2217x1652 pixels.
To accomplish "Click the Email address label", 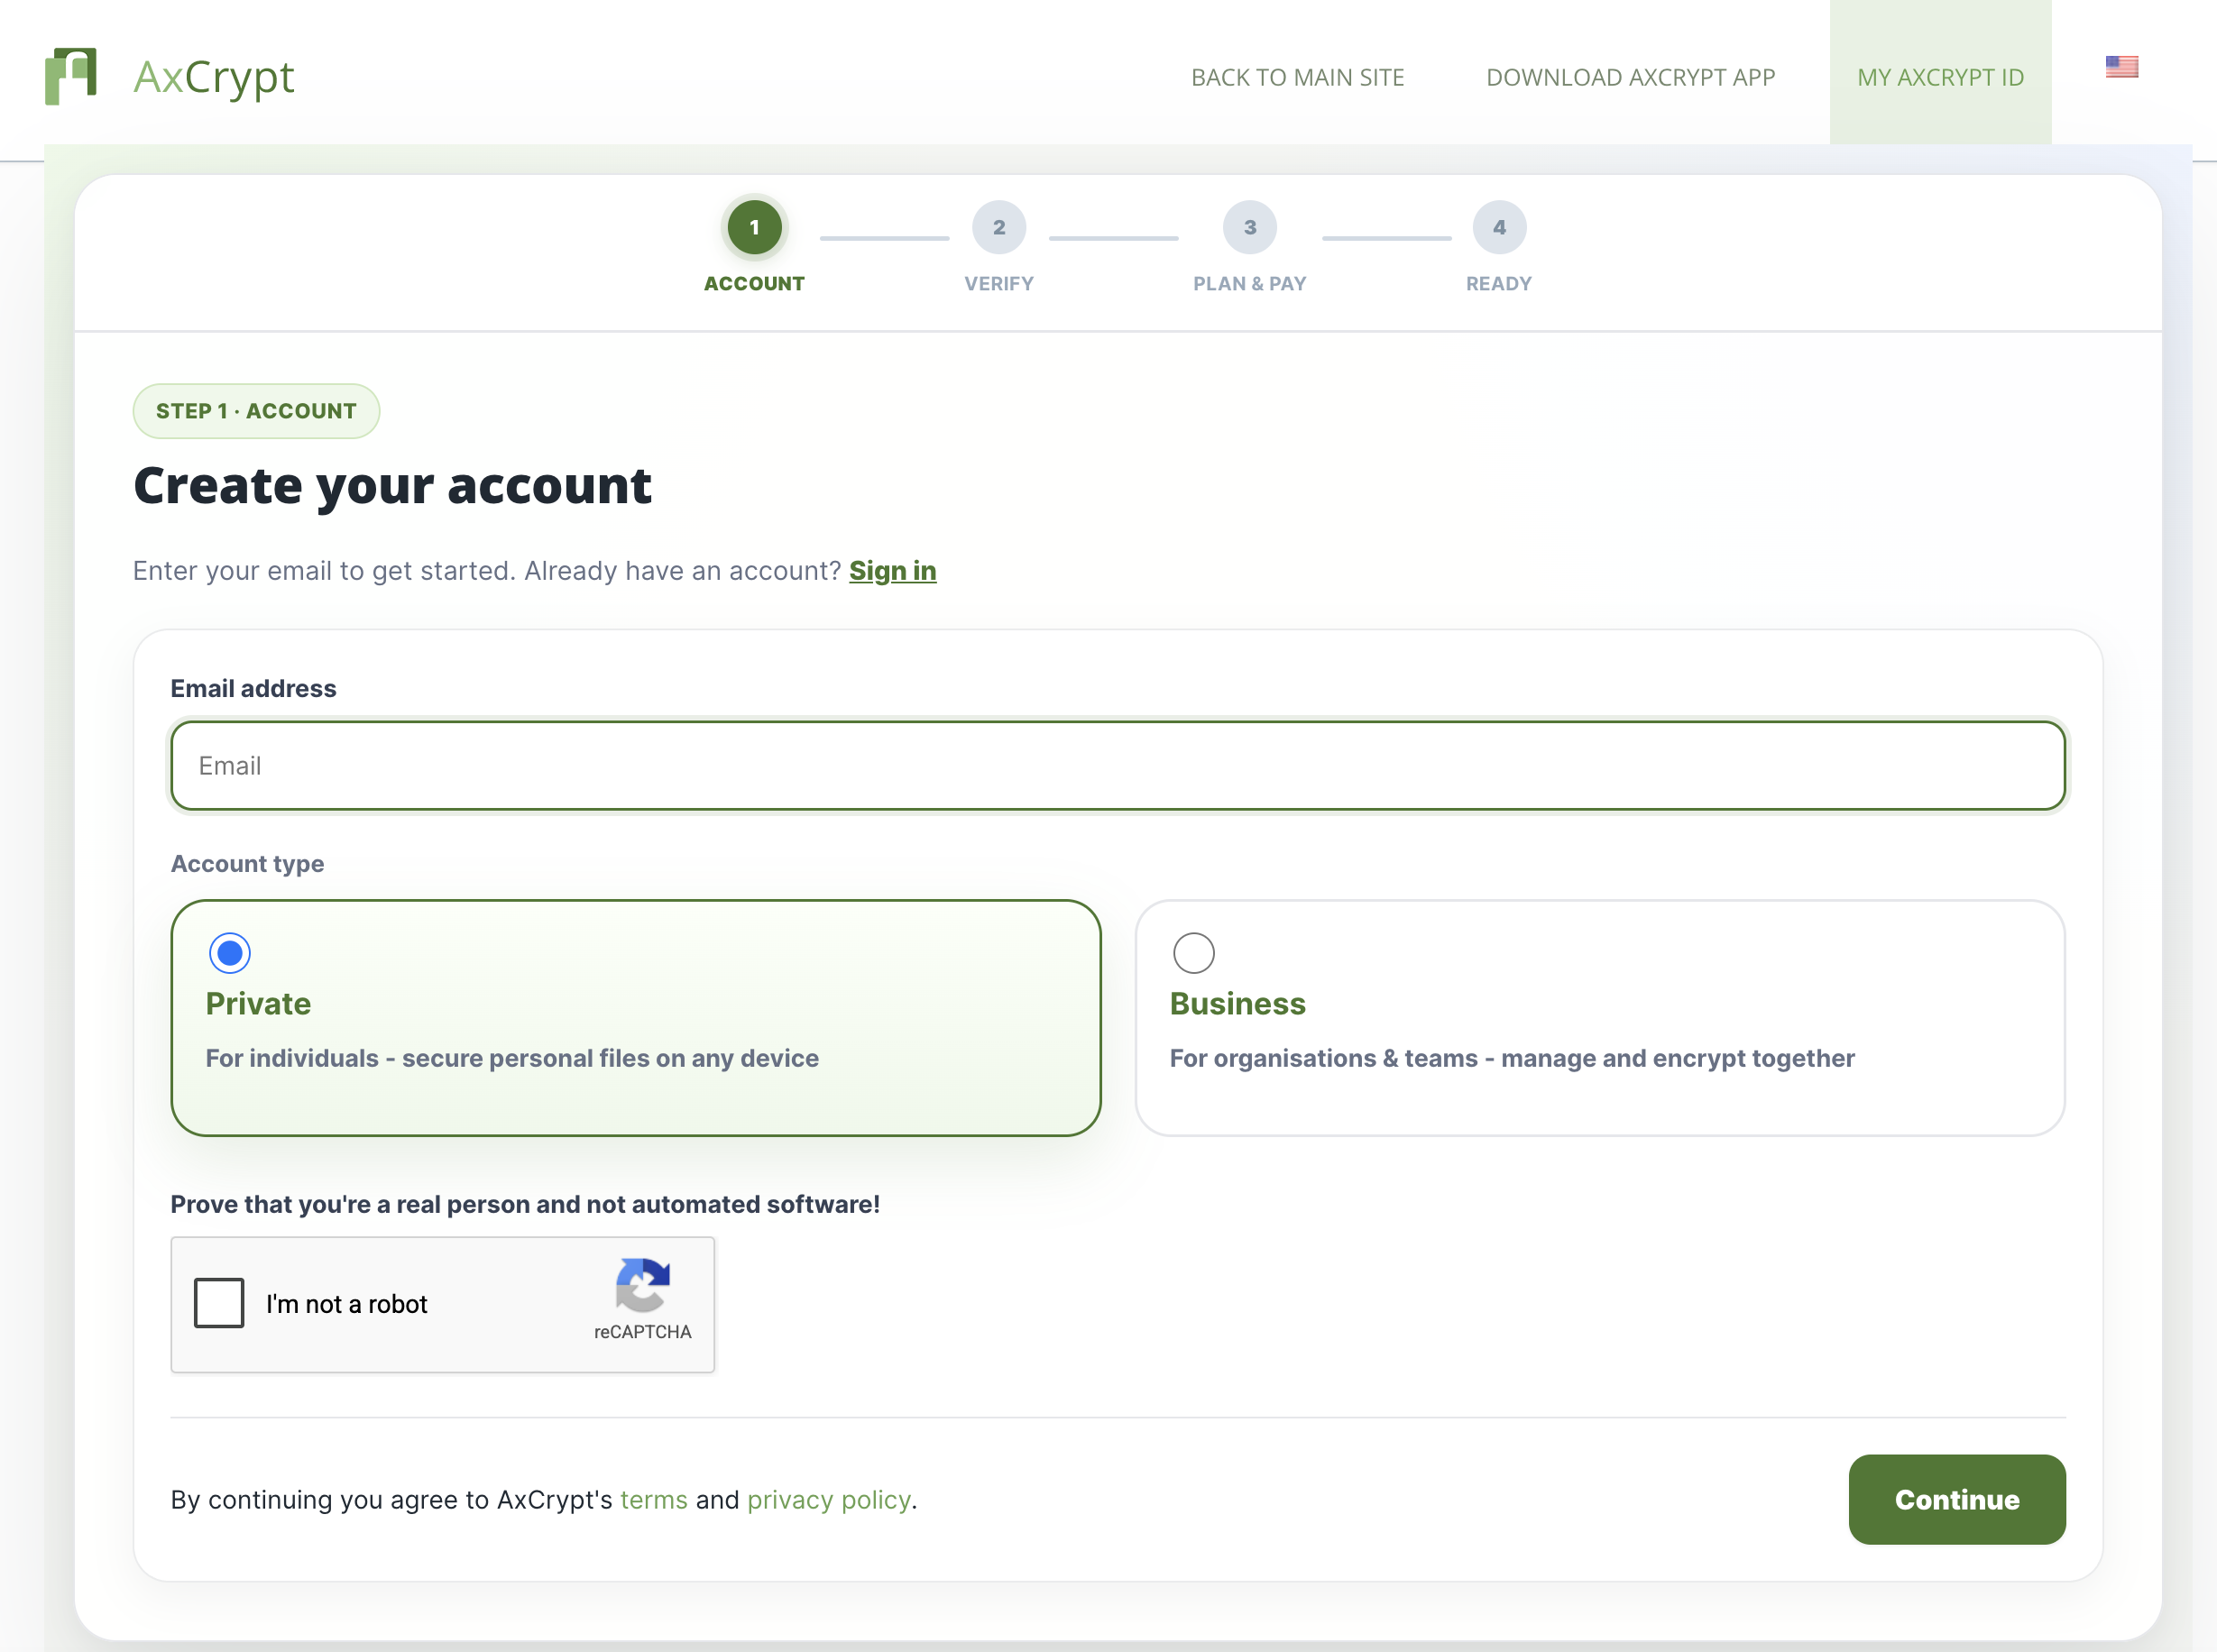I will [x=253, y=688].
